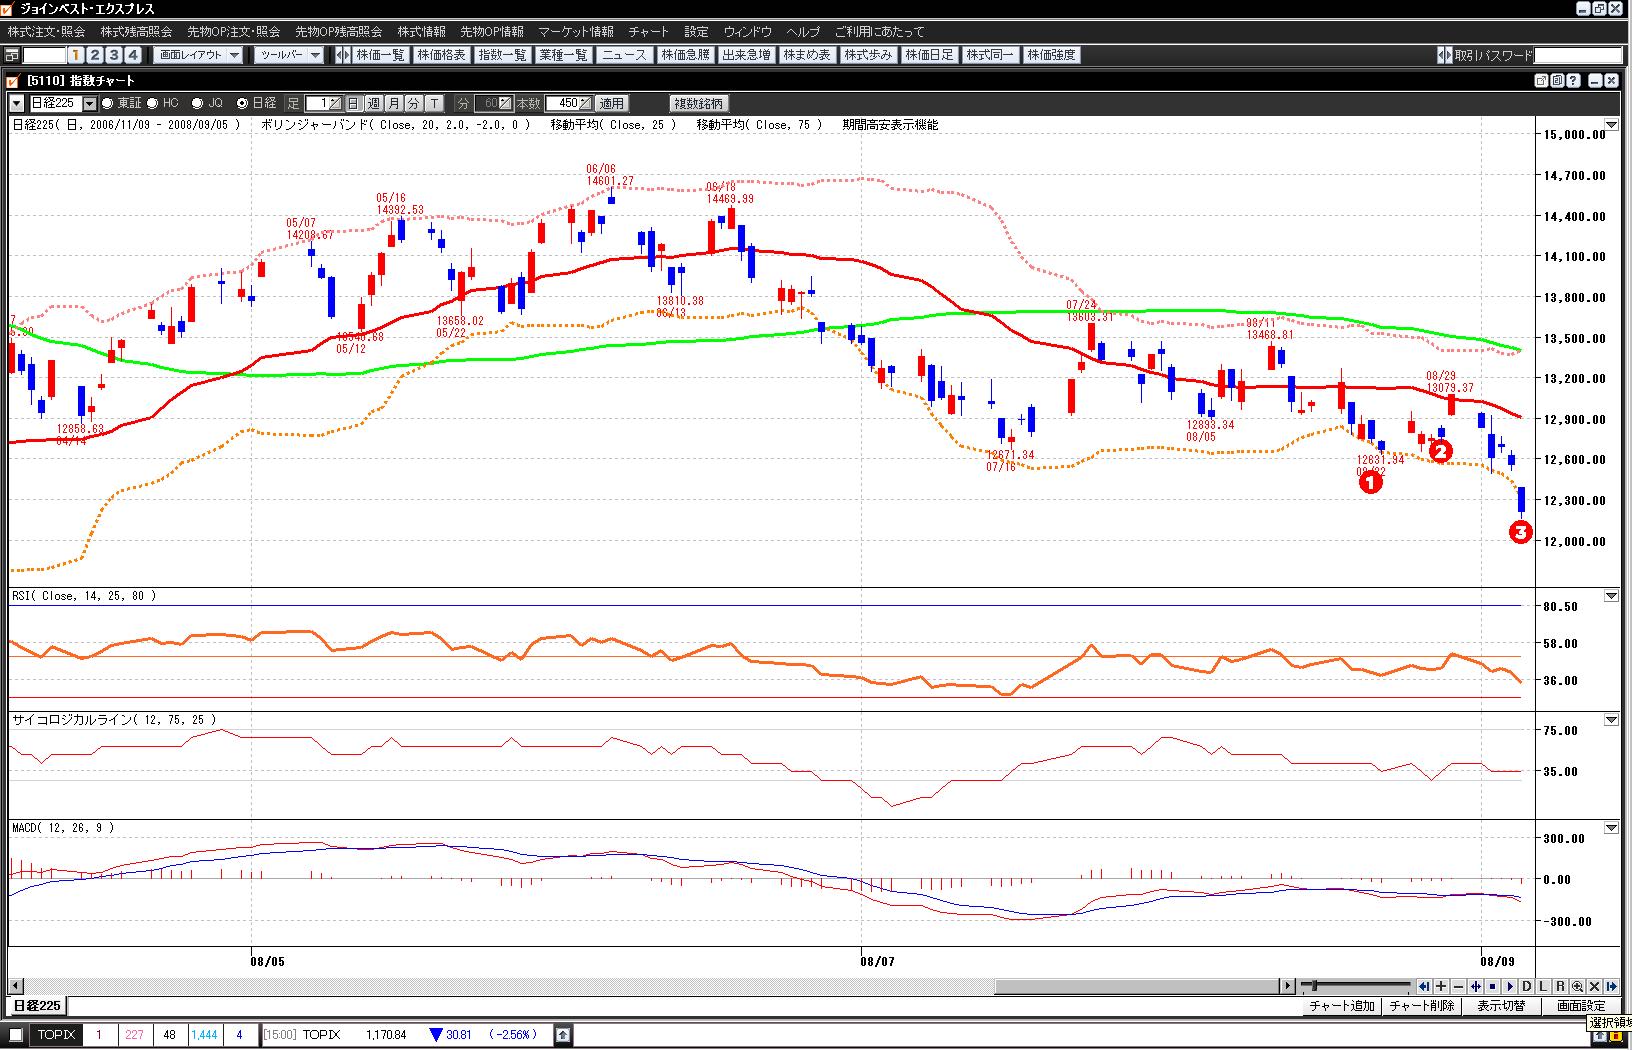Click the チャート追加 button

[1341, 1006]
